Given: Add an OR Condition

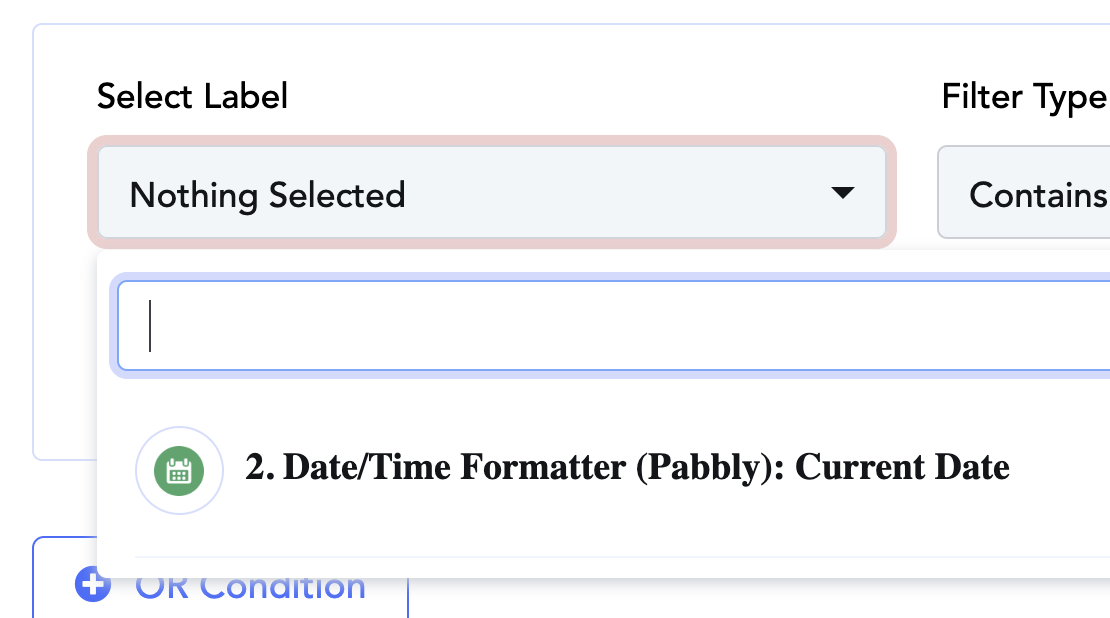Looking at the screenshot, I should (220, 585).
